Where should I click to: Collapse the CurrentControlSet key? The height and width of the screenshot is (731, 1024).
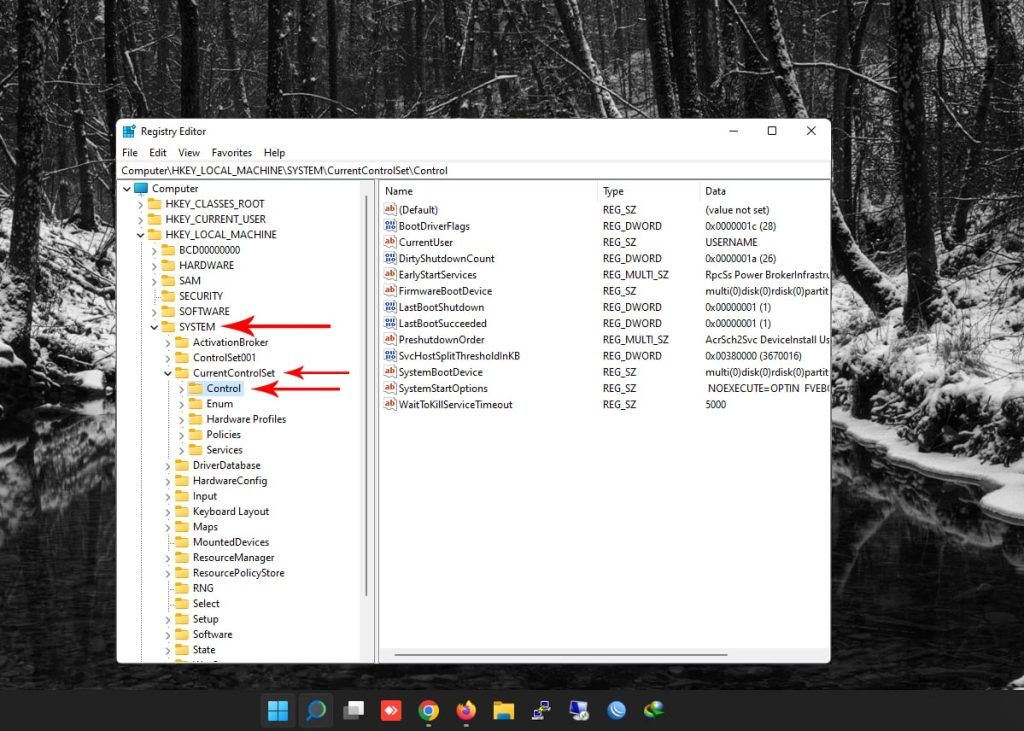168,373
